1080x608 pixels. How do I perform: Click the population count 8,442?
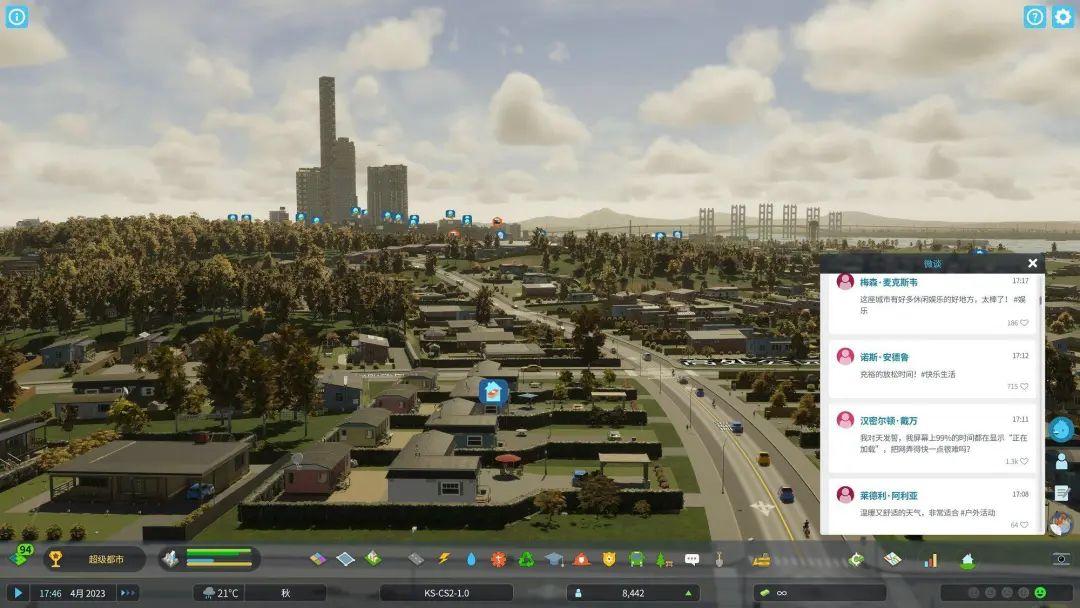tap(633, 593)
